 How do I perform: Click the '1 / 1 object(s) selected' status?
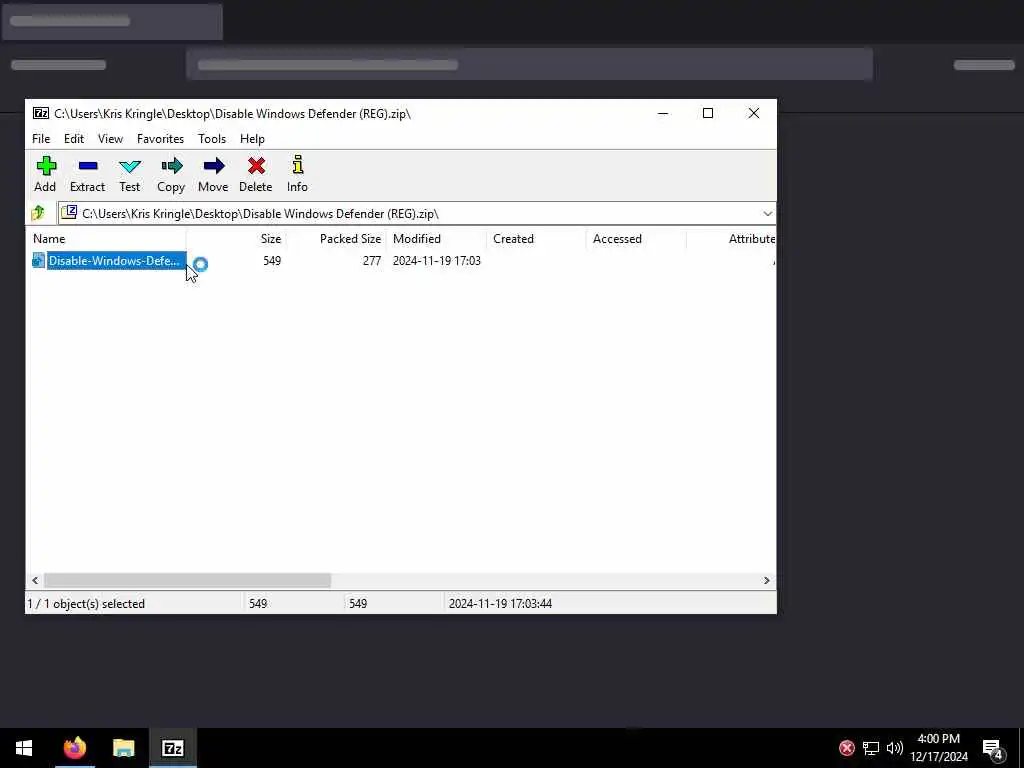point(86,603)
